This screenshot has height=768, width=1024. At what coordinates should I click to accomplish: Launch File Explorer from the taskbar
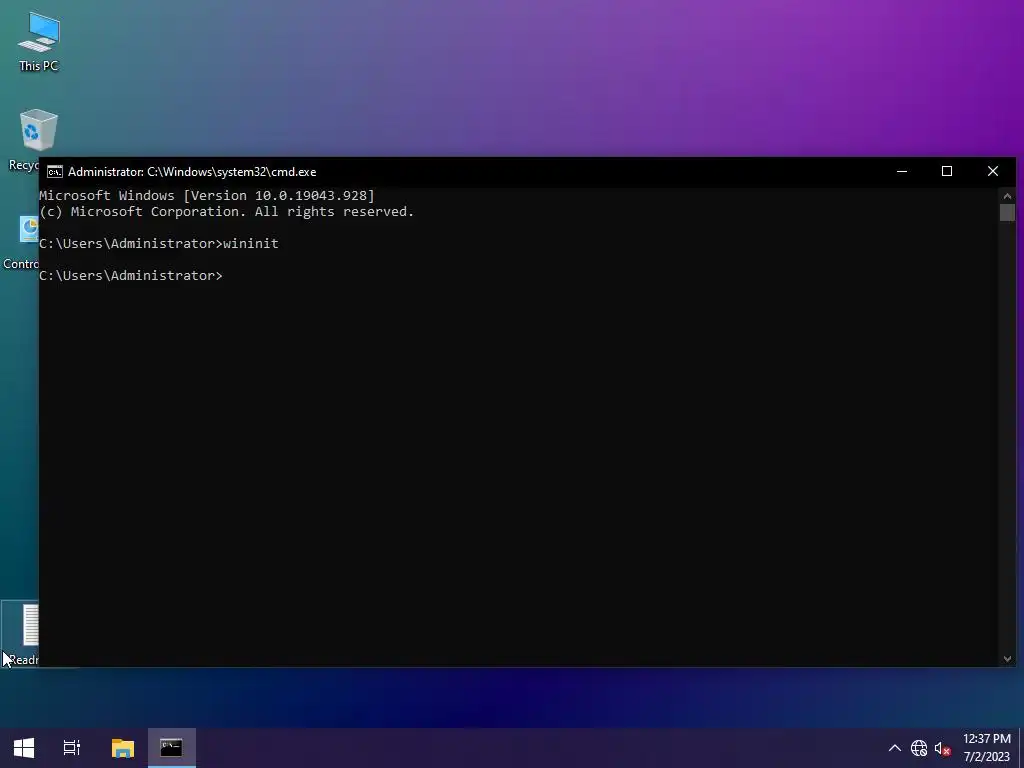[x=122, y=747]
